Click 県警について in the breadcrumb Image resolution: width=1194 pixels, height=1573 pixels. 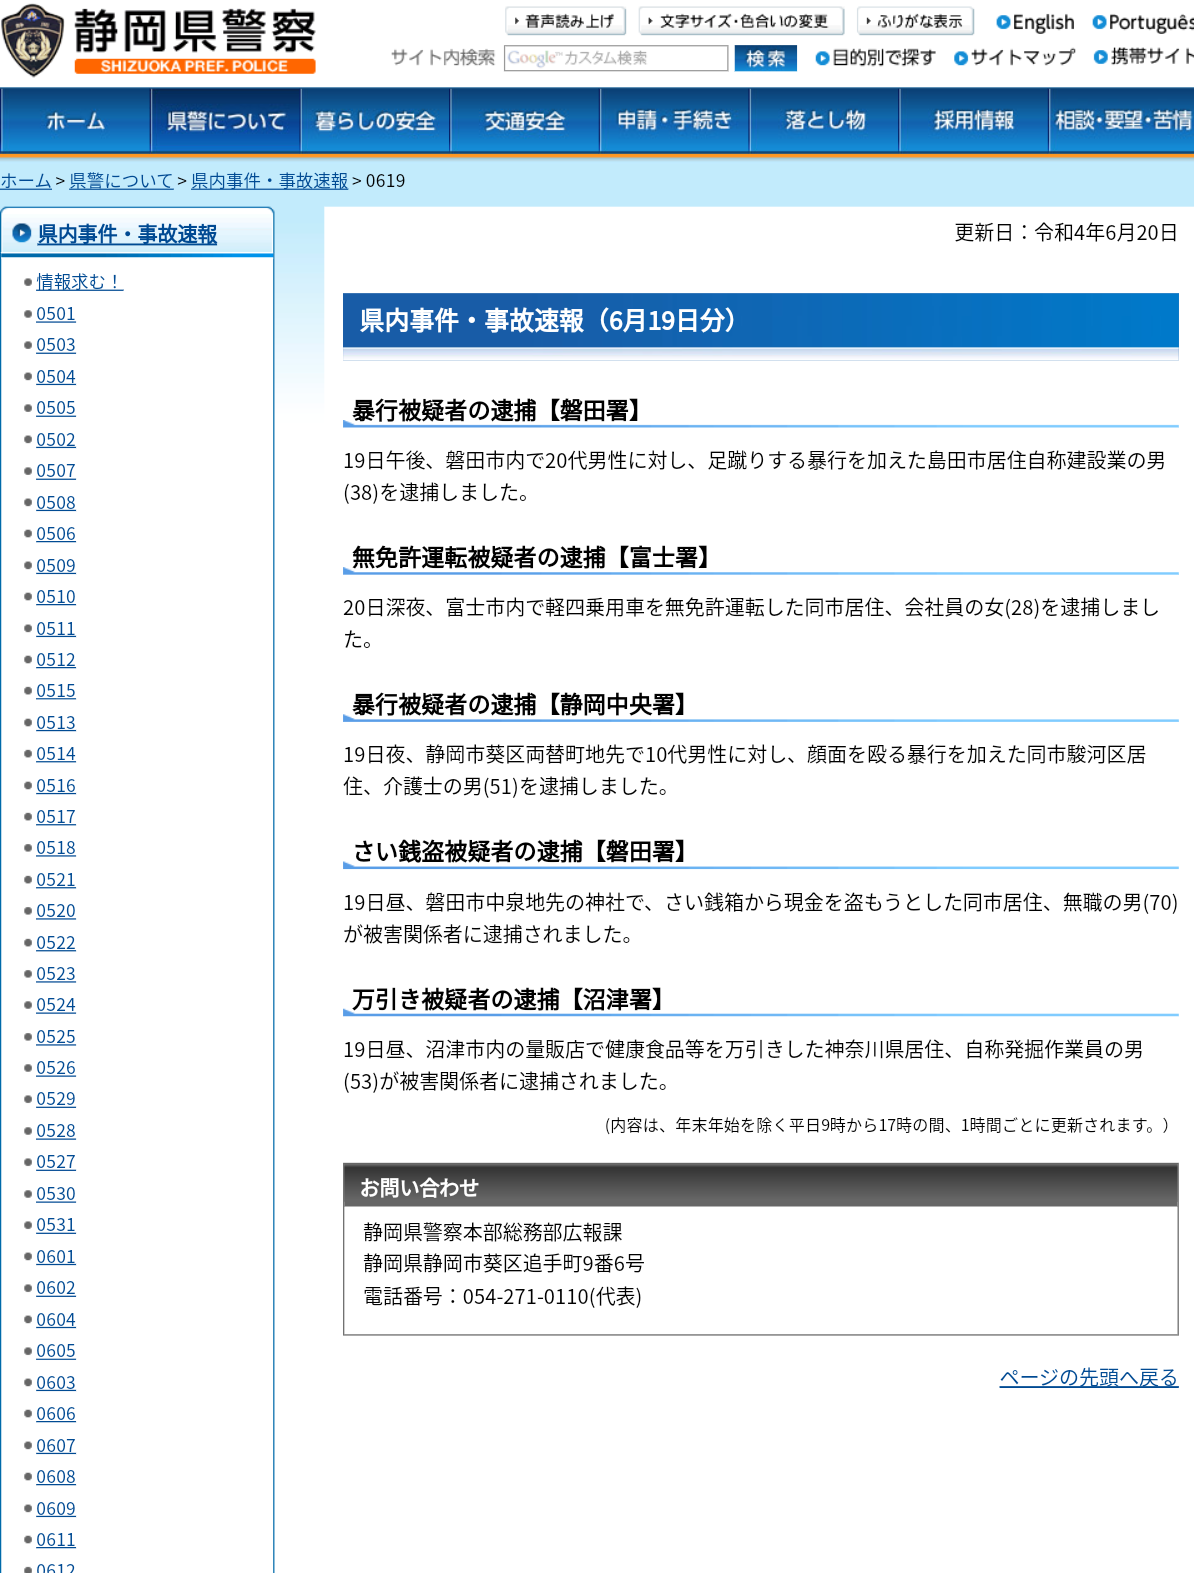pyautogui.click(x=121, y=181)
